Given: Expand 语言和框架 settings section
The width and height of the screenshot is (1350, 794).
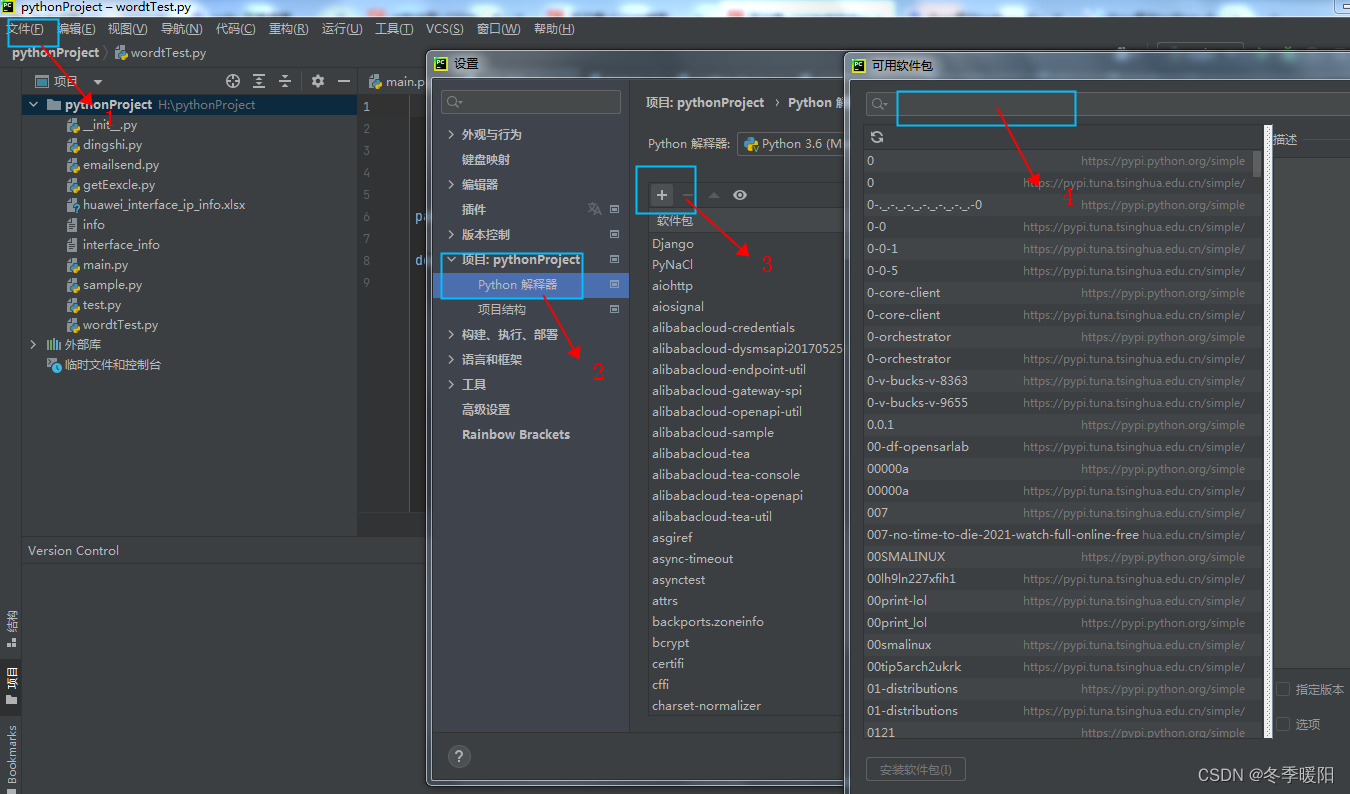Looking at the screenshot, I should [451, 359].
